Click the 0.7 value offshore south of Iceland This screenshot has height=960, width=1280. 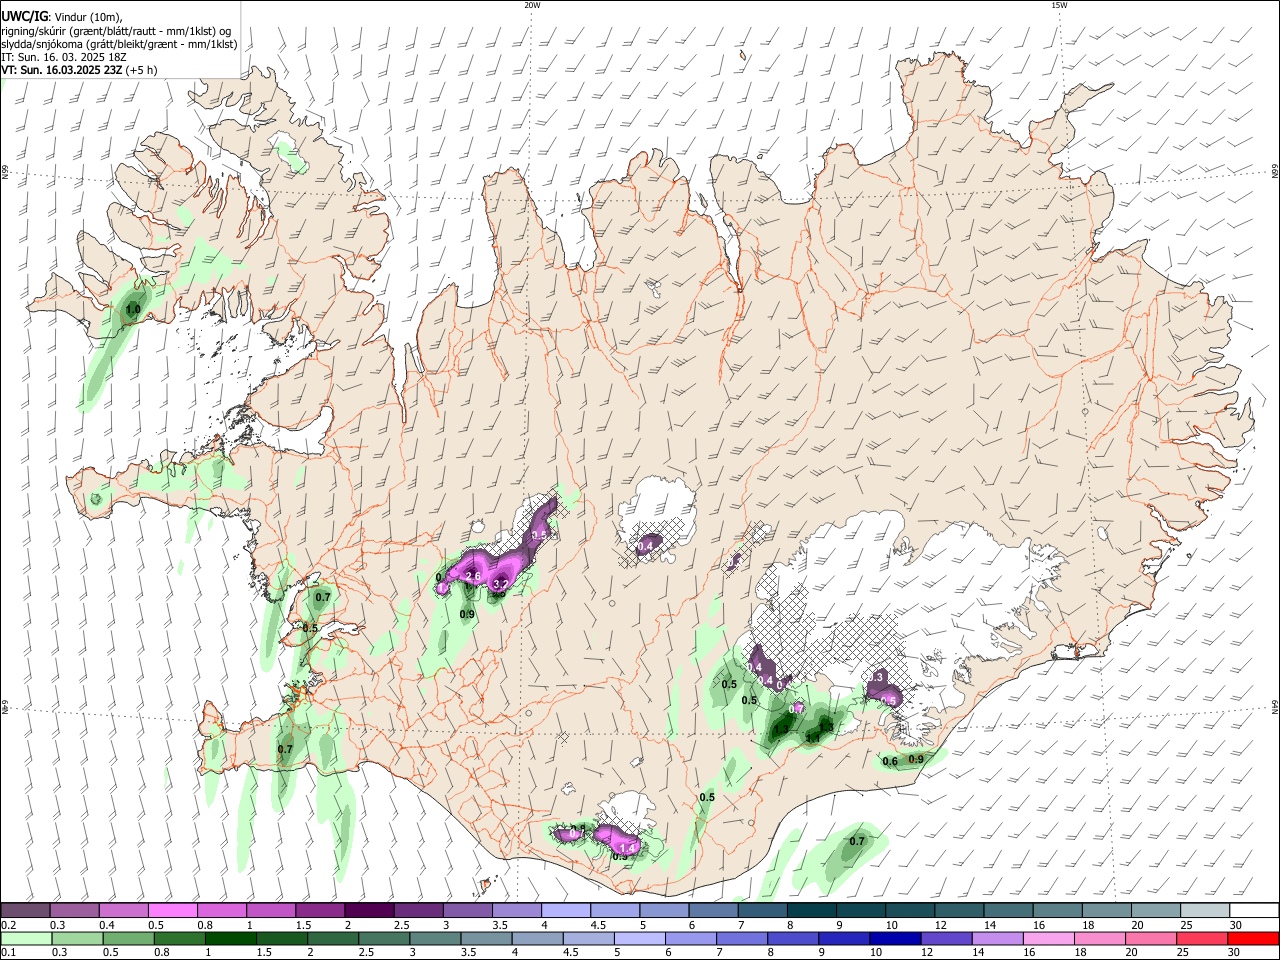pos(857,841)
